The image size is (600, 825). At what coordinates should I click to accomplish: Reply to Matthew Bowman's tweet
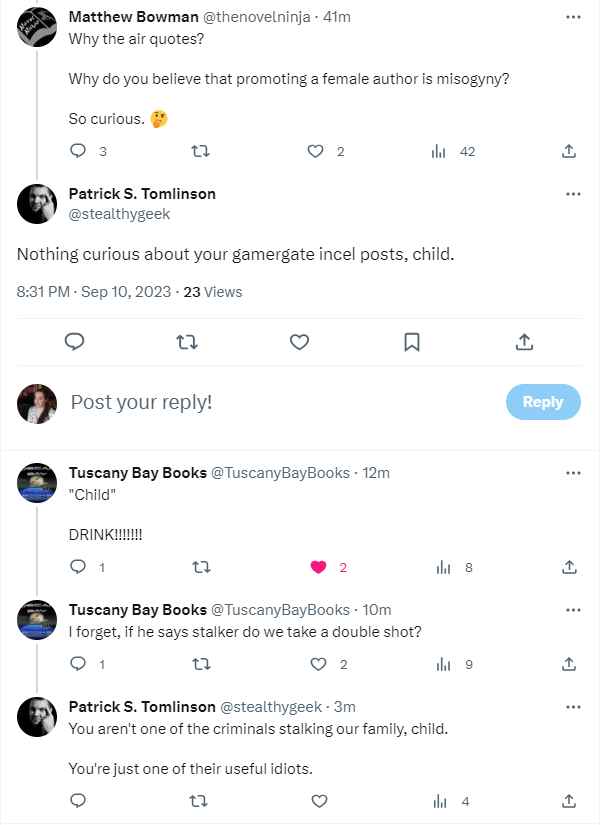pos(78,151)
